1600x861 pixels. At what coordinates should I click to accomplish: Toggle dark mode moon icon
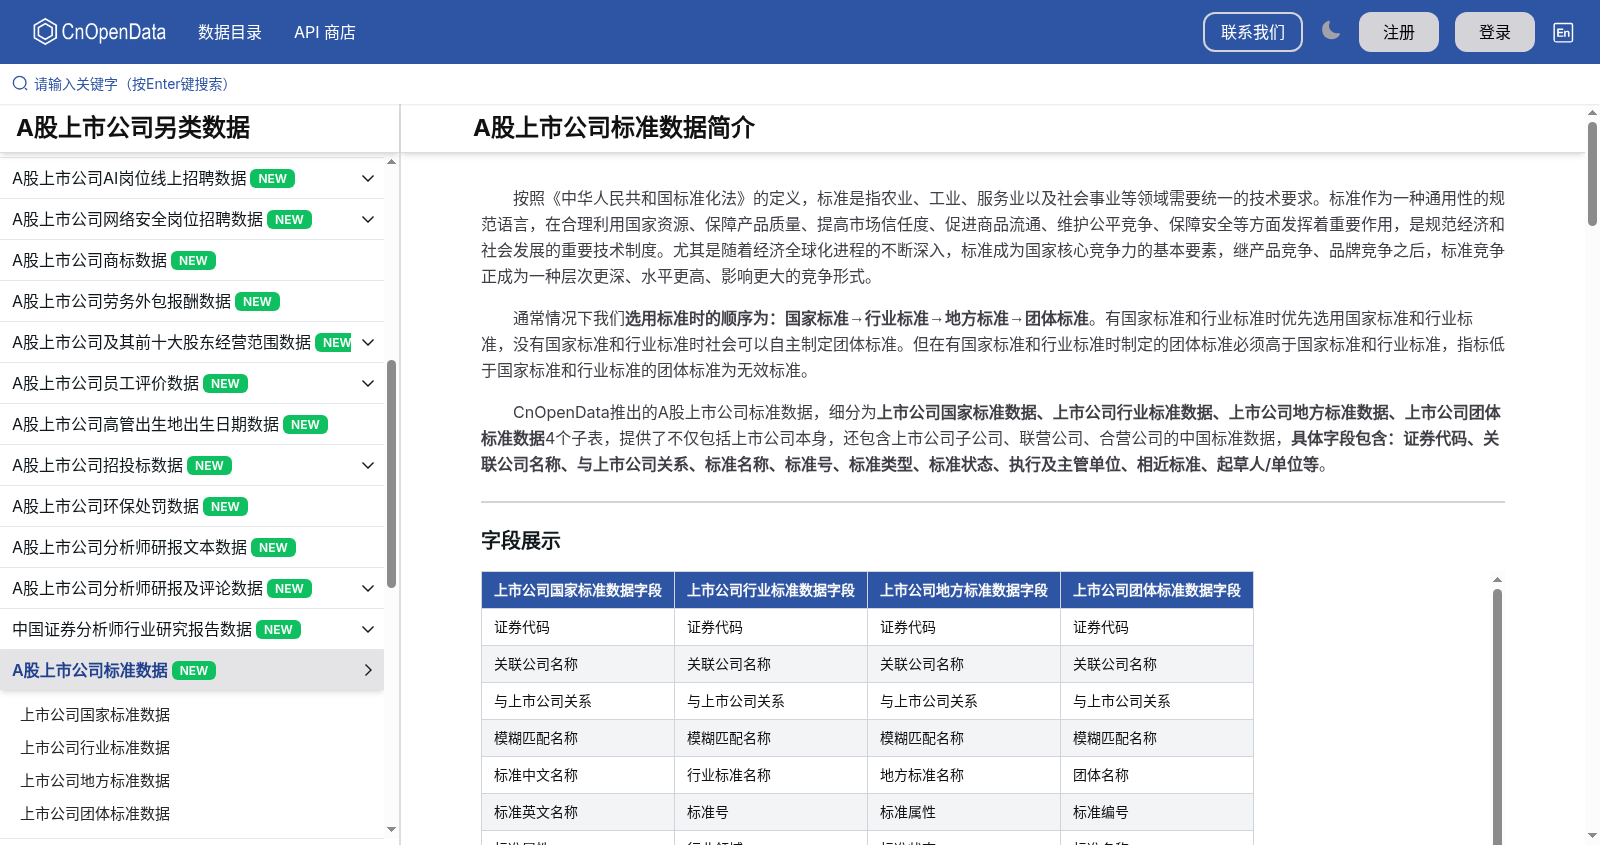click(1330, 31)
